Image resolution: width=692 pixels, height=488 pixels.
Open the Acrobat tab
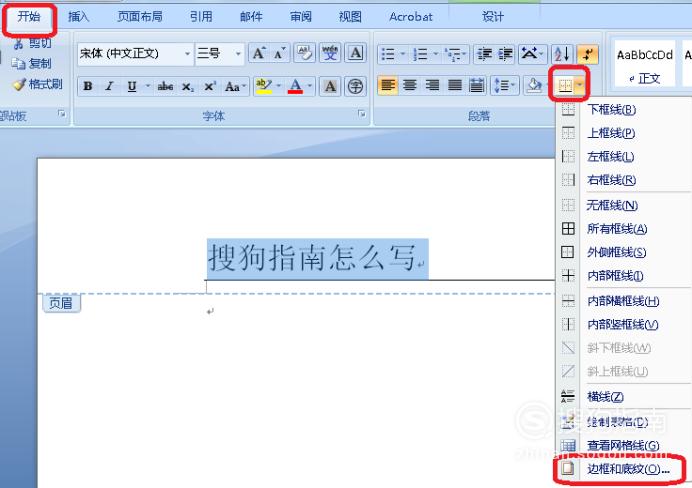(x=411, y=17)
